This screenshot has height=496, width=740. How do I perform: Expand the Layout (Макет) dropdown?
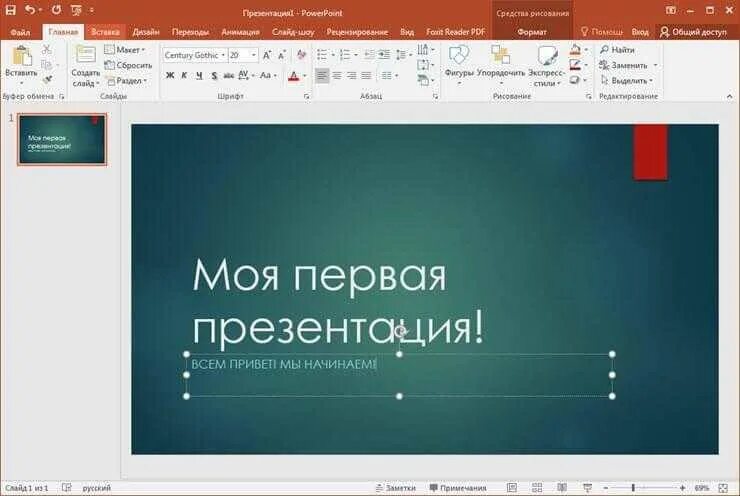pyautogui.click(x=125, y=50)
